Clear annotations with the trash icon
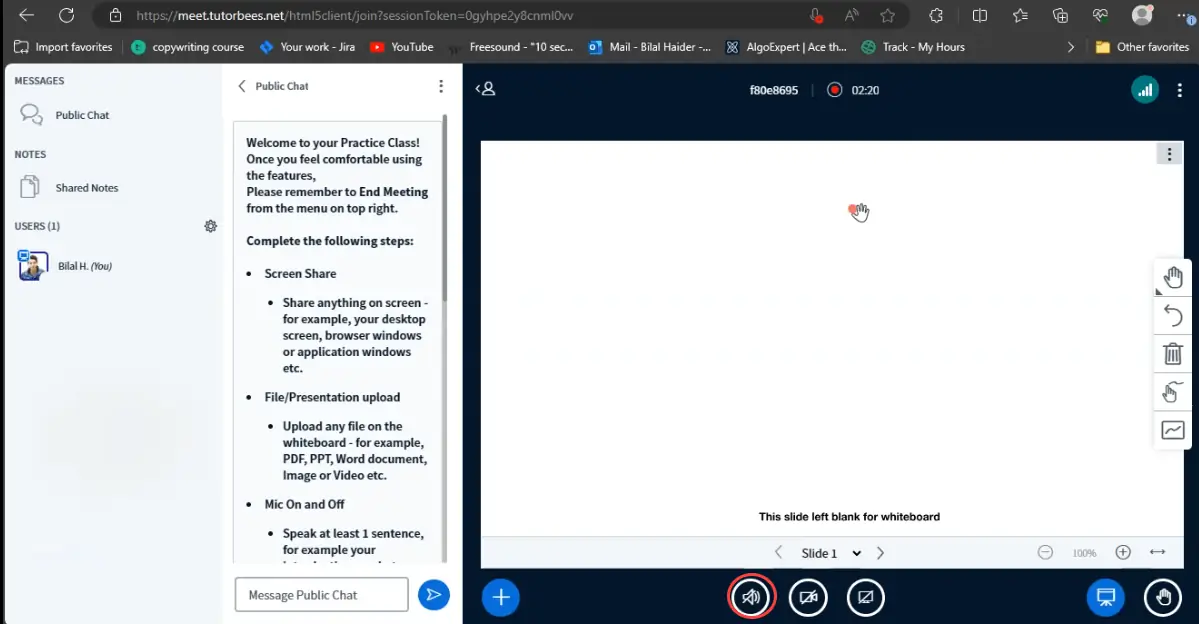The width and height of the screenshot is (1199, 624). [1173, 354]
